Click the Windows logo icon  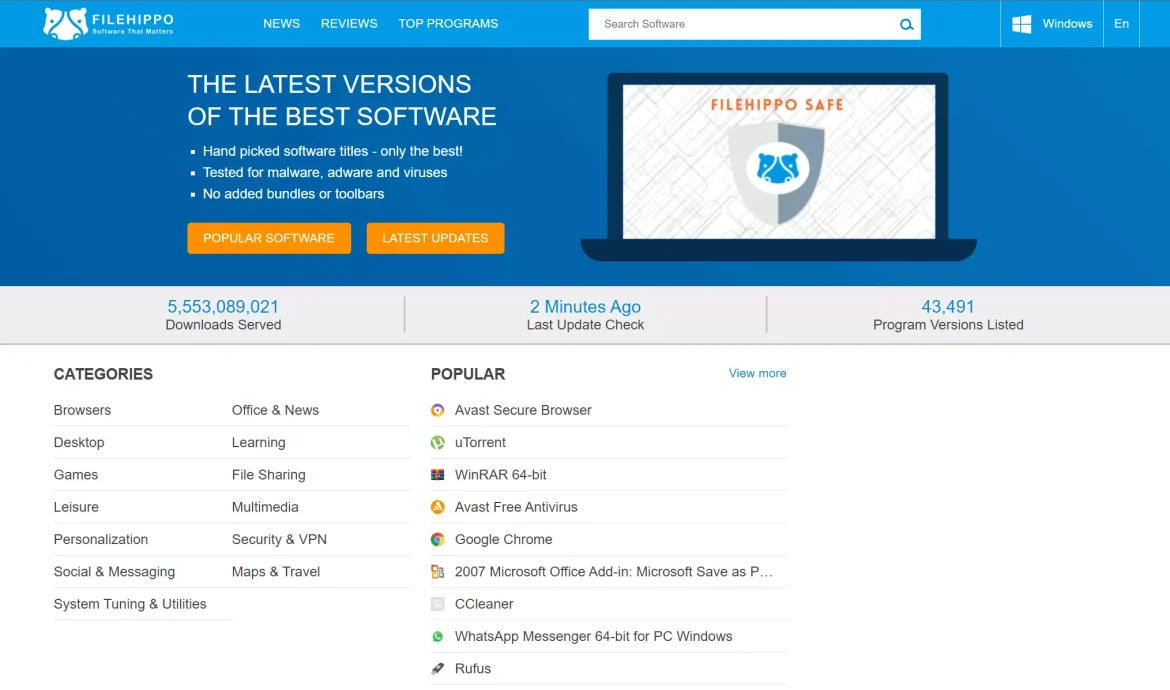1022,24
